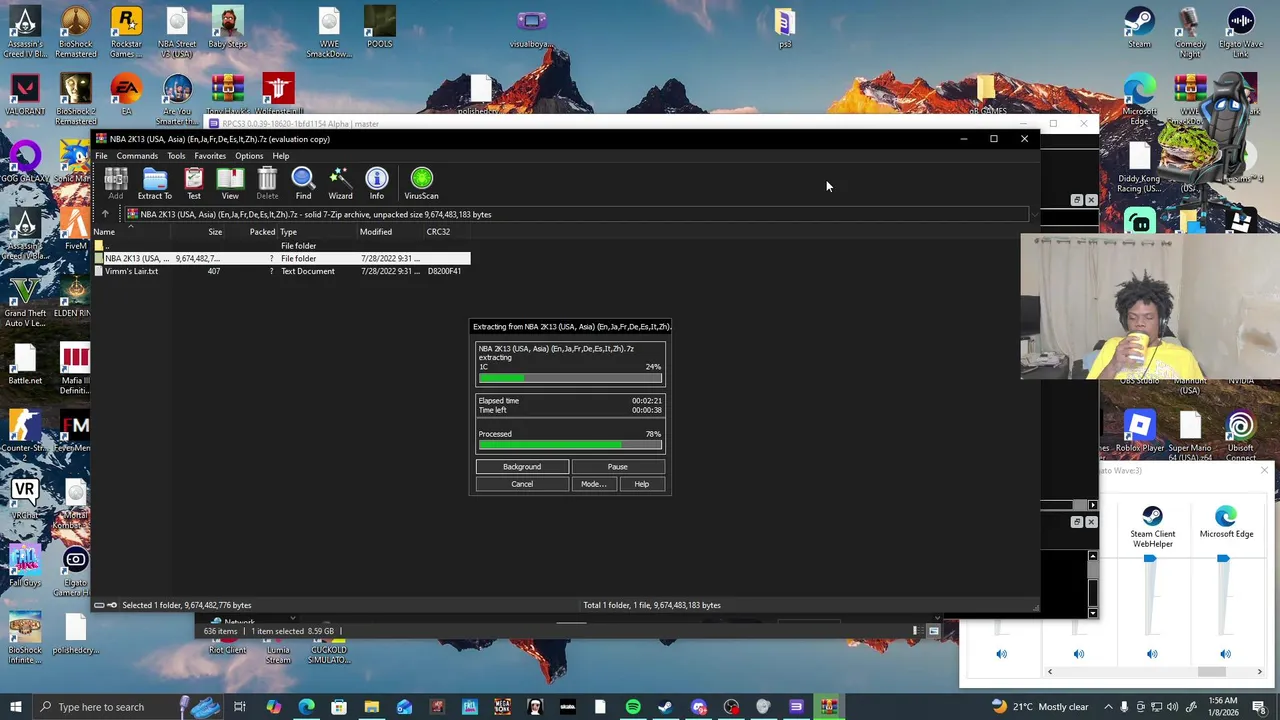The width and height of the screenshot is (1280, 720).
Task: Open the File menu in WinRAR
Action: [x=101, y=156]
